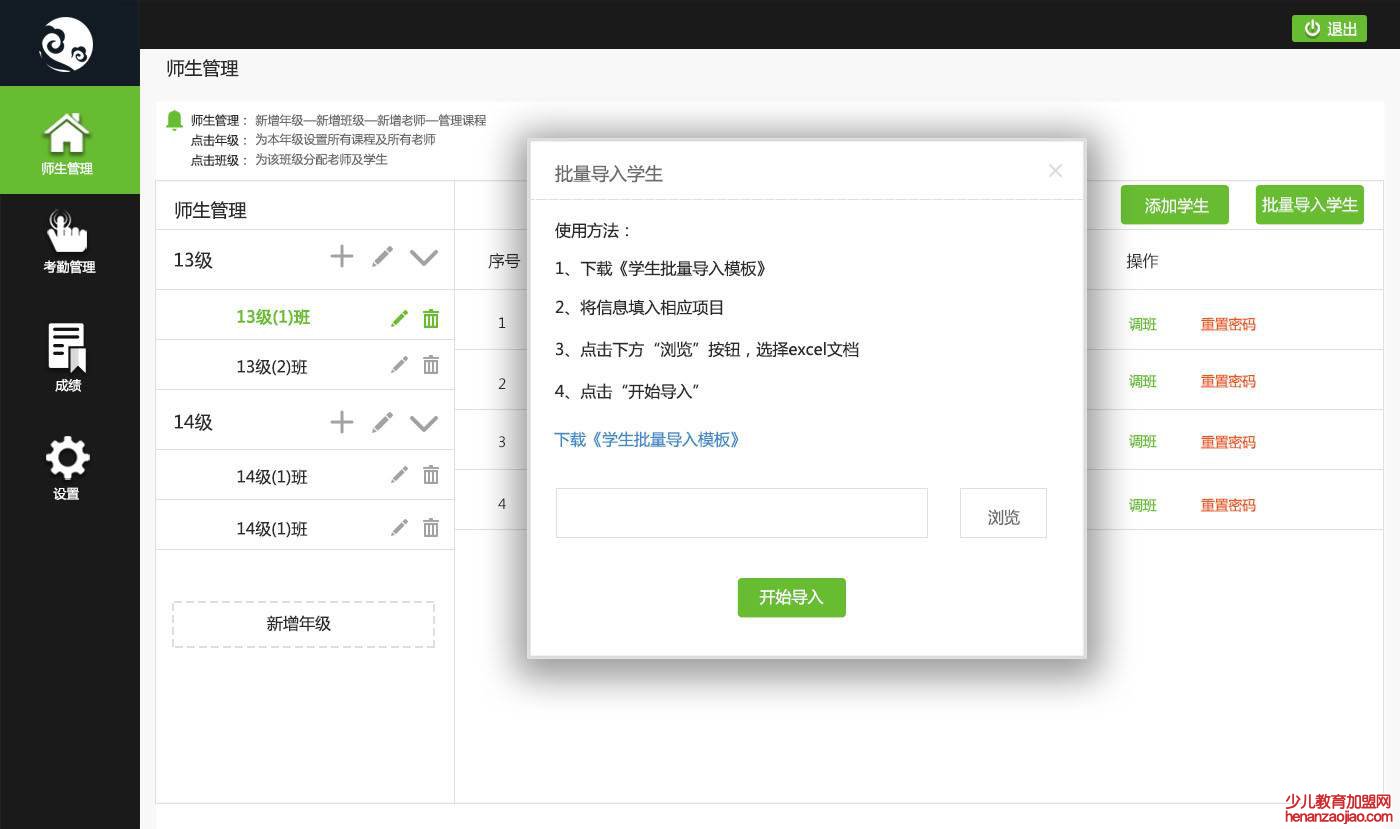1400x829 pixels.
Task: Click instruction step 4、点击“开始导入”
Action: (627, 392)
